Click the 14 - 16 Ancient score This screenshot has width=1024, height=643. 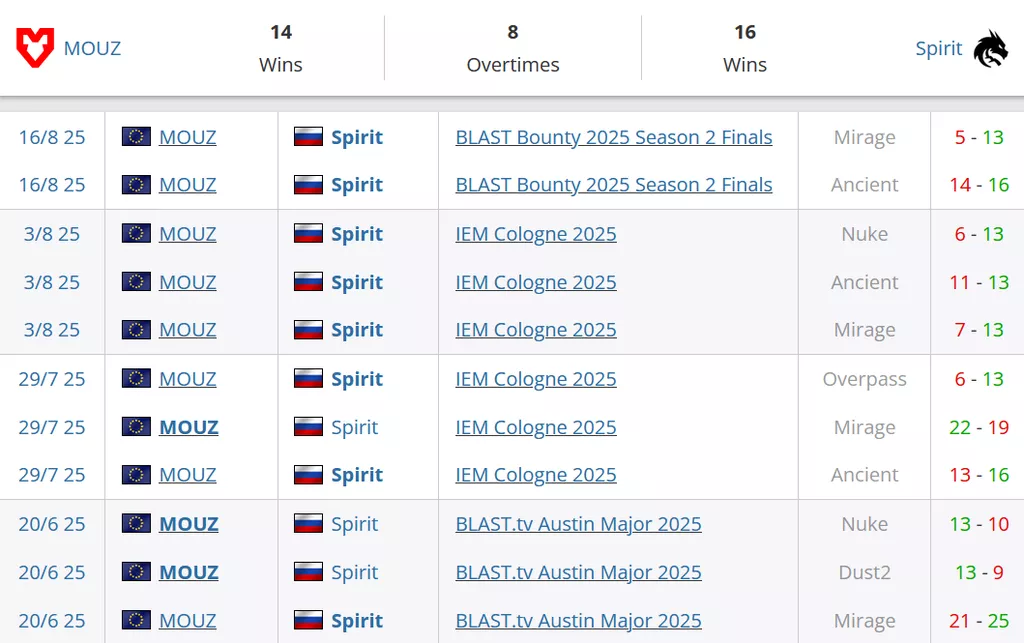tap(979, 185)
